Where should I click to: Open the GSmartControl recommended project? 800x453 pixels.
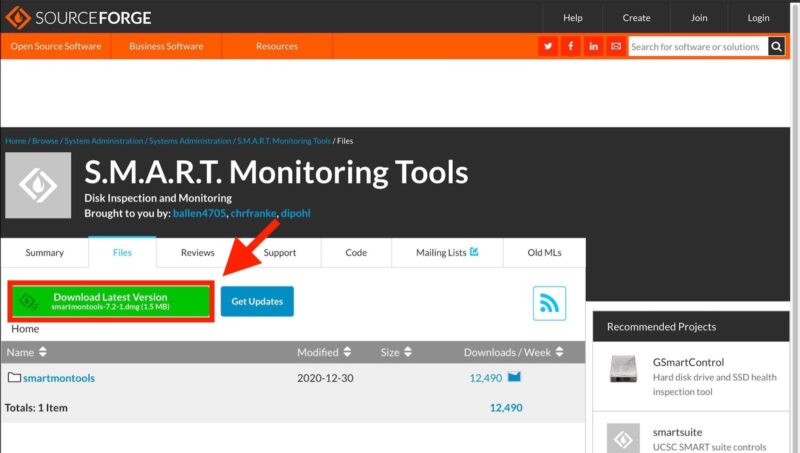[688, 362]
